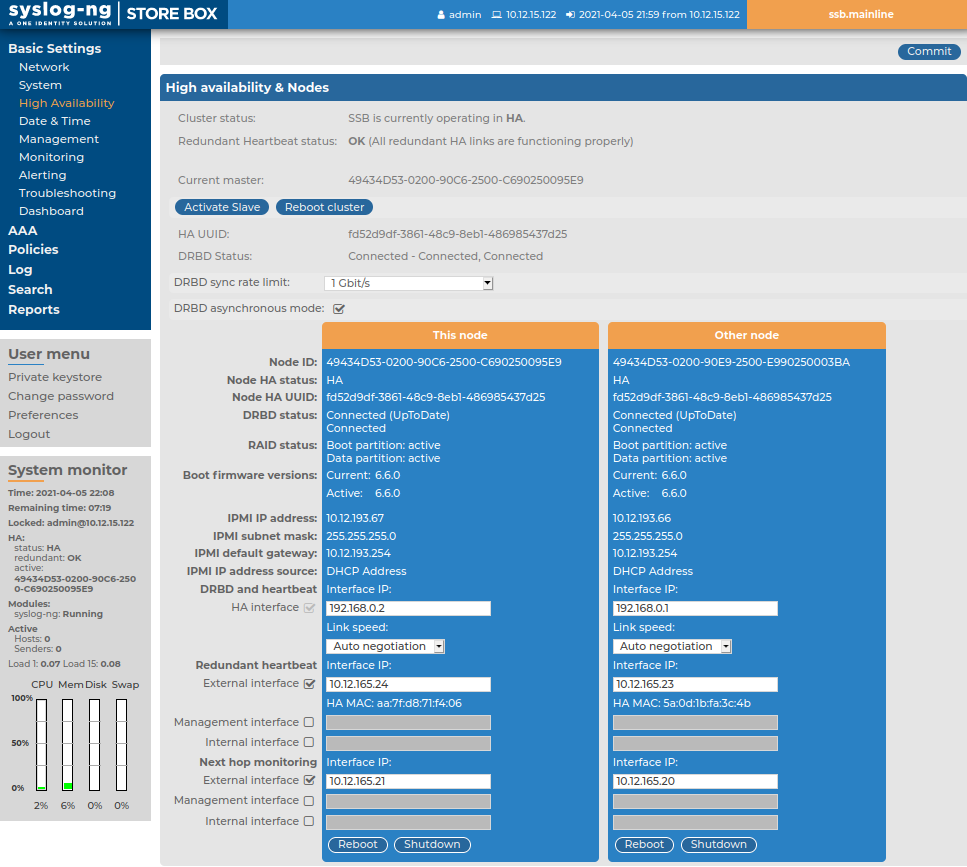The height and width of the screenshot is (867, 967).
Task: Uncheck External interface under Next hop monitoring
Action: [x=309, y=780]
